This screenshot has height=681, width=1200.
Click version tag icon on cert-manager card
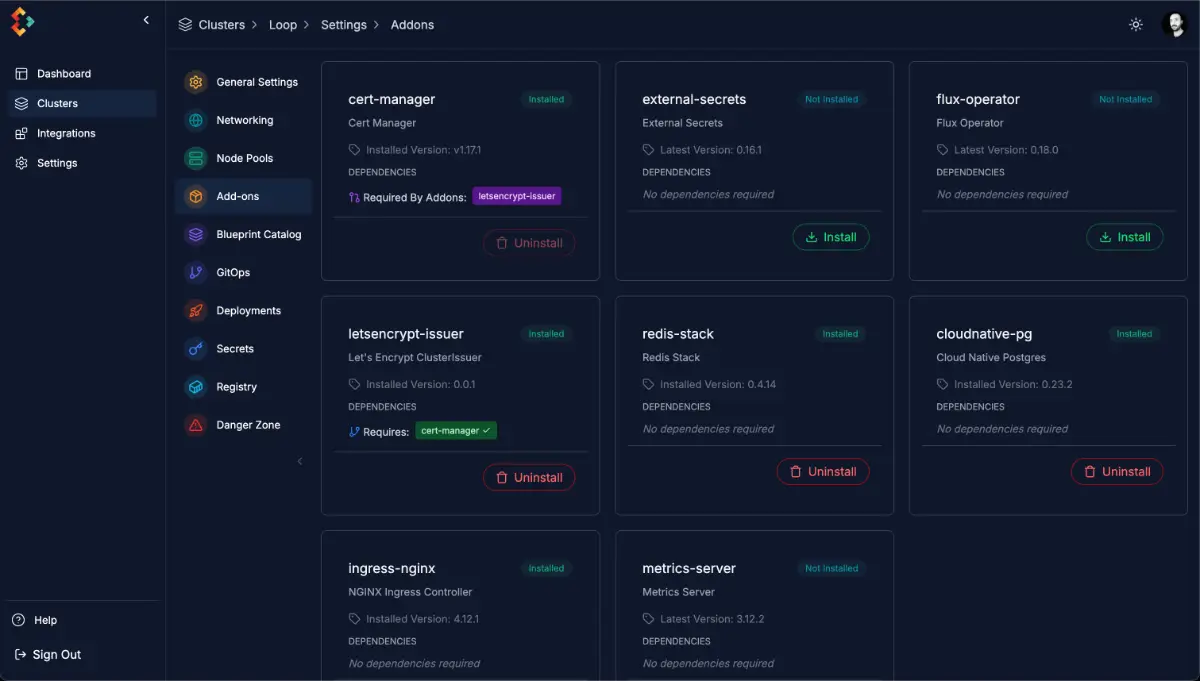coord(354,150)
